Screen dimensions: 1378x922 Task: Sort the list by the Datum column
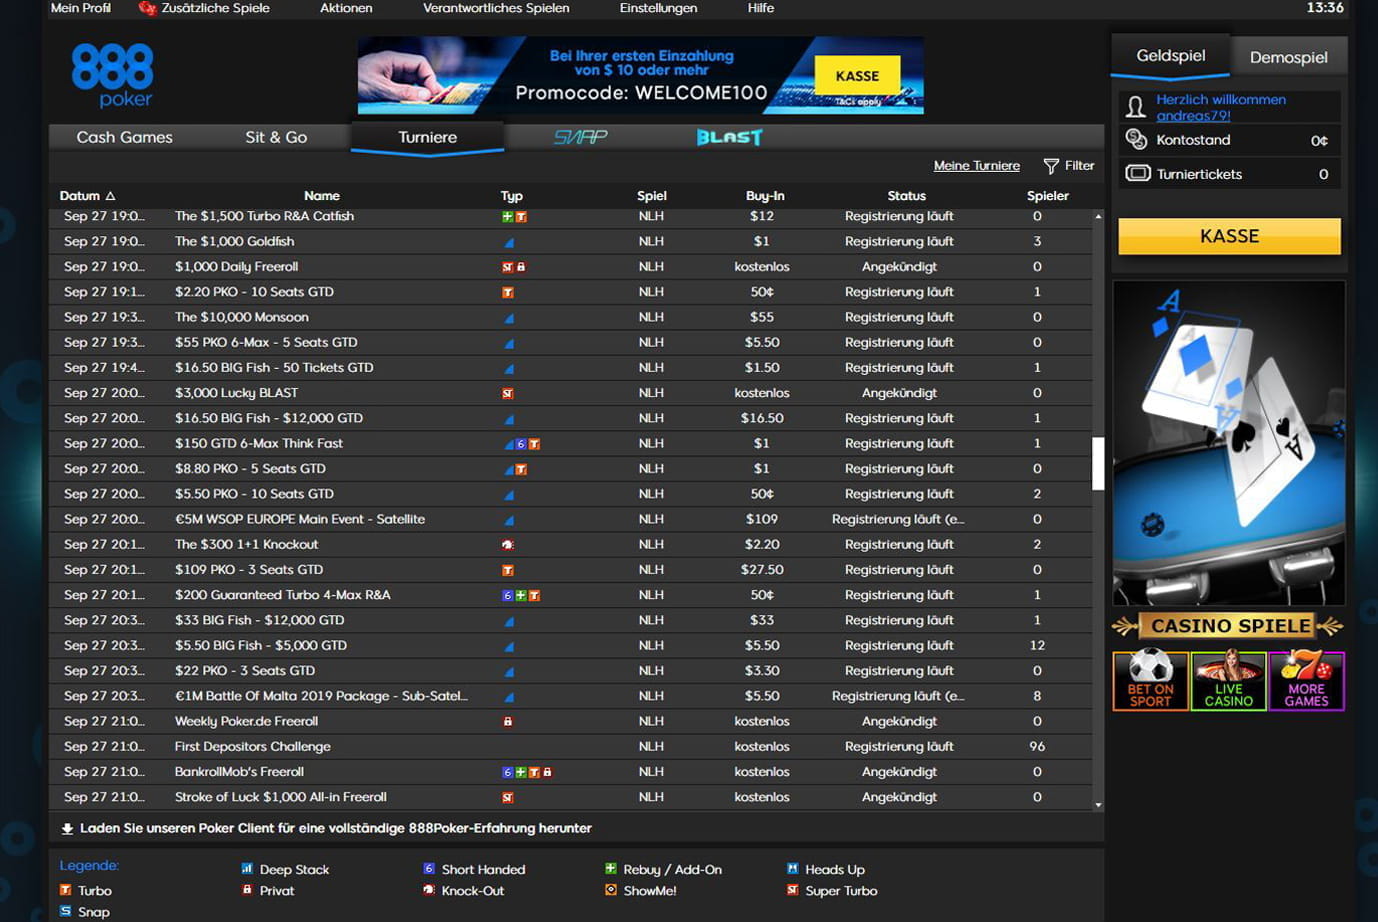[87, 196]
